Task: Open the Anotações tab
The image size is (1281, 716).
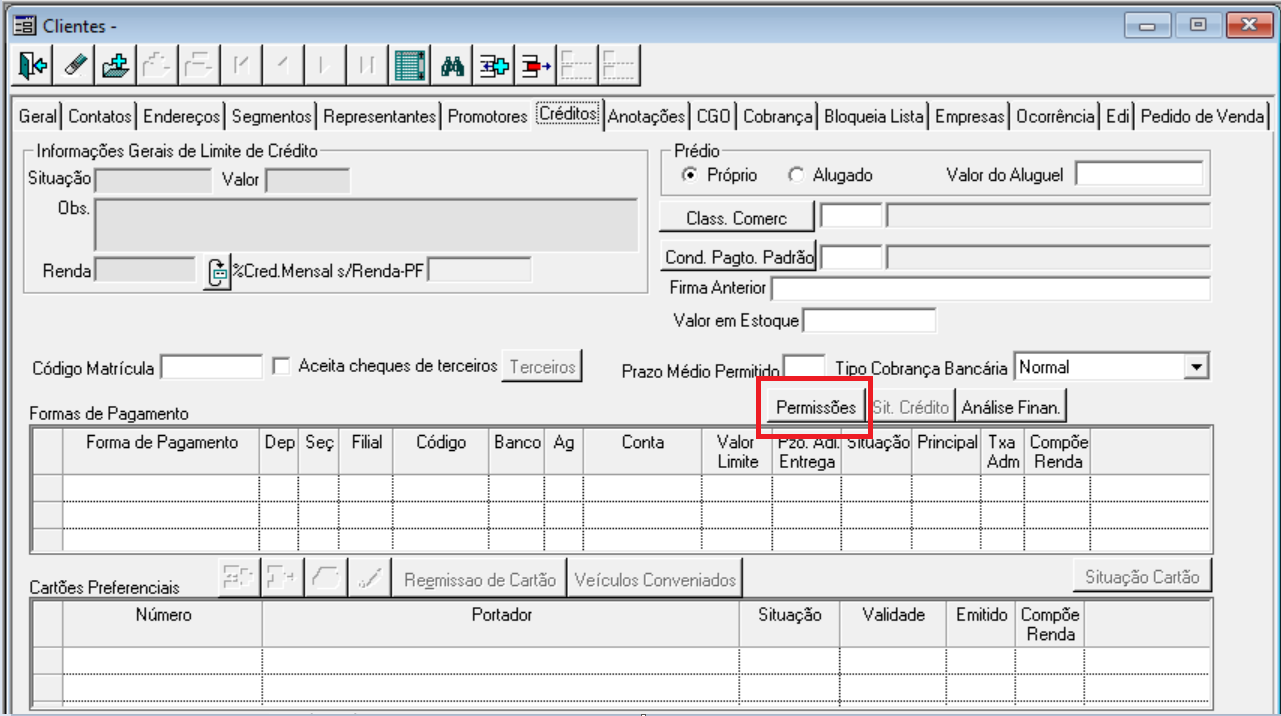Action: coord(647,117)
